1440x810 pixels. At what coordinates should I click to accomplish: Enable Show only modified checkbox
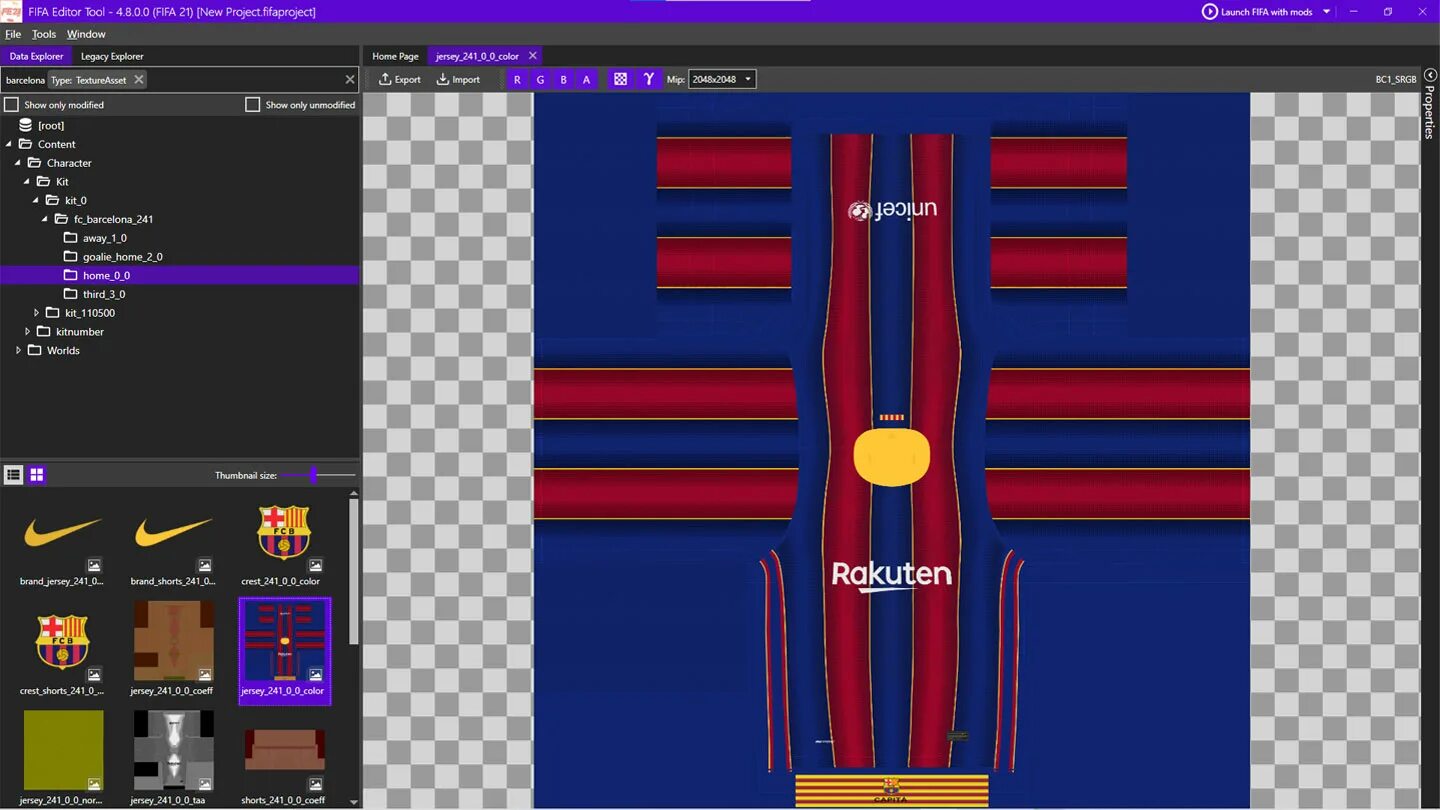click(x=12, y=104)
